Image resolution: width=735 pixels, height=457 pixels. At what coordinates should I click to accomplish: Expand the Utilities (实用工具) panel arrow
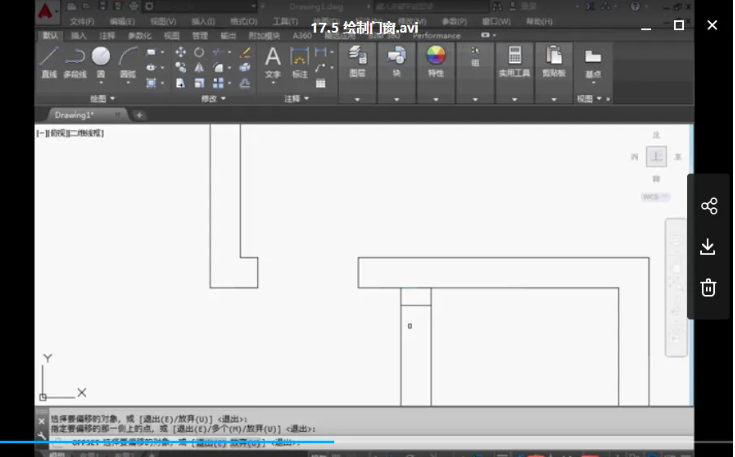(514, 99)
